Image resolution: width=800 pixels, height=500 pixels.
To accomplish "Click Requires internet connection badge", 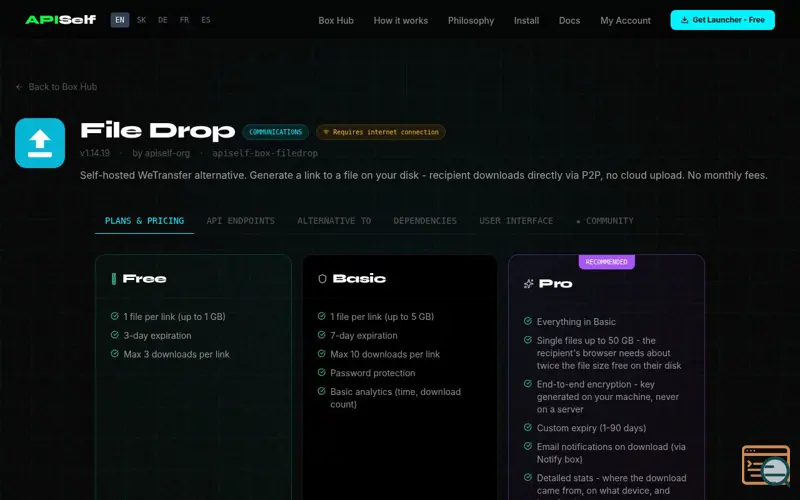I will pos(381,132).
